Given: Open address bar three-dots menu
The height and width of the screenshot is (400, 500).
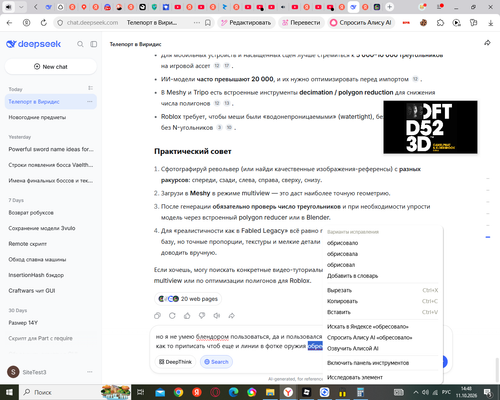Looking at the screenshot, I should (x=197, y=23).
